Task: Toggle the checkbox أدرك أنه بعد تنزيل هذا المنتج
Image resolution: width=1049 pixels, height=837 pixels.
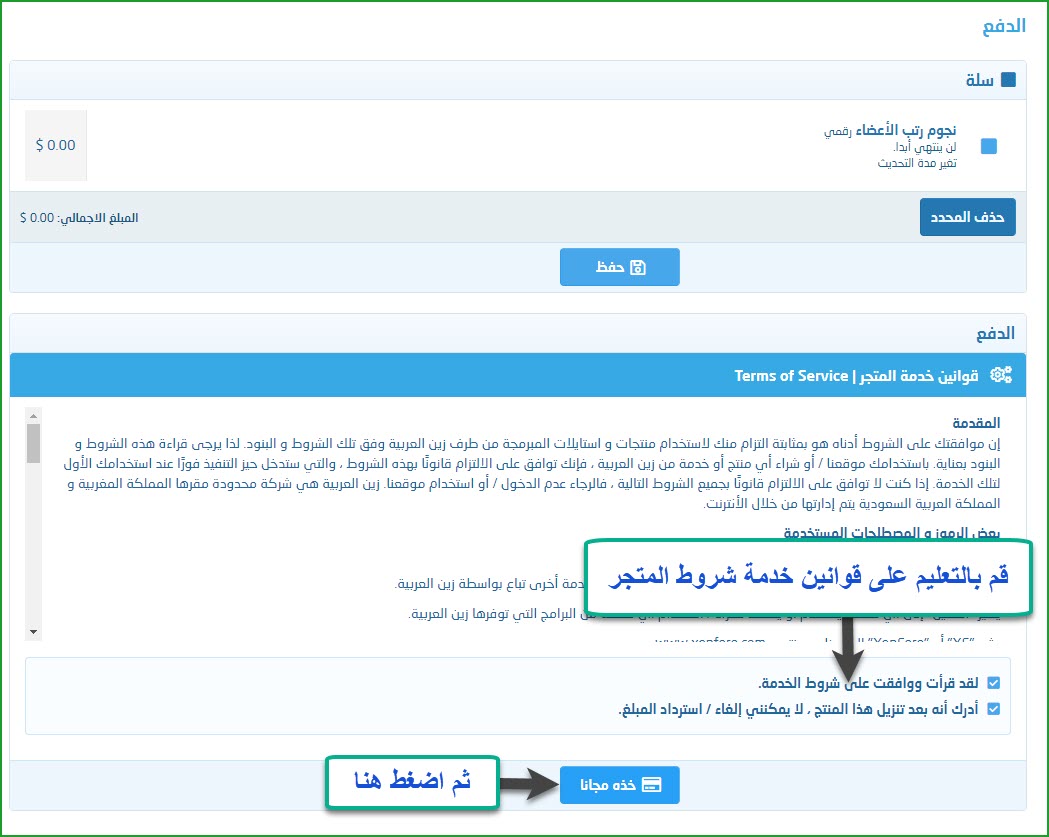Action: [993, 709]
